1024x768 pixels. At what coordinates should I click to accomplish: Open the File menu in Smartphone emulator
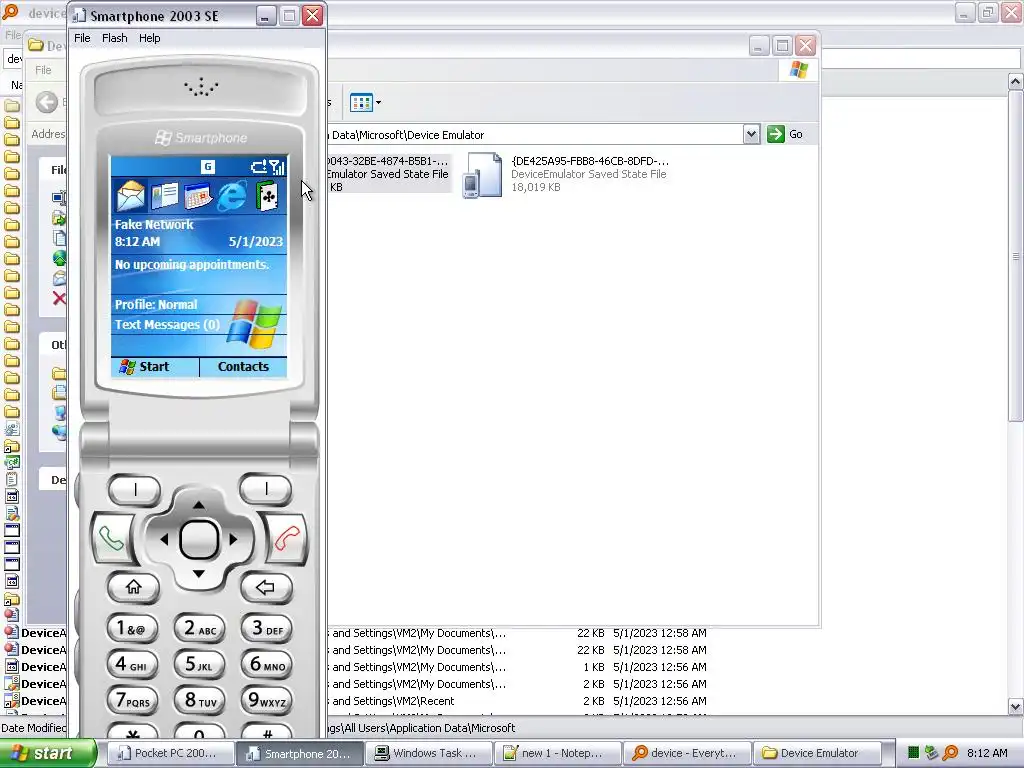[x=82, y=38]
